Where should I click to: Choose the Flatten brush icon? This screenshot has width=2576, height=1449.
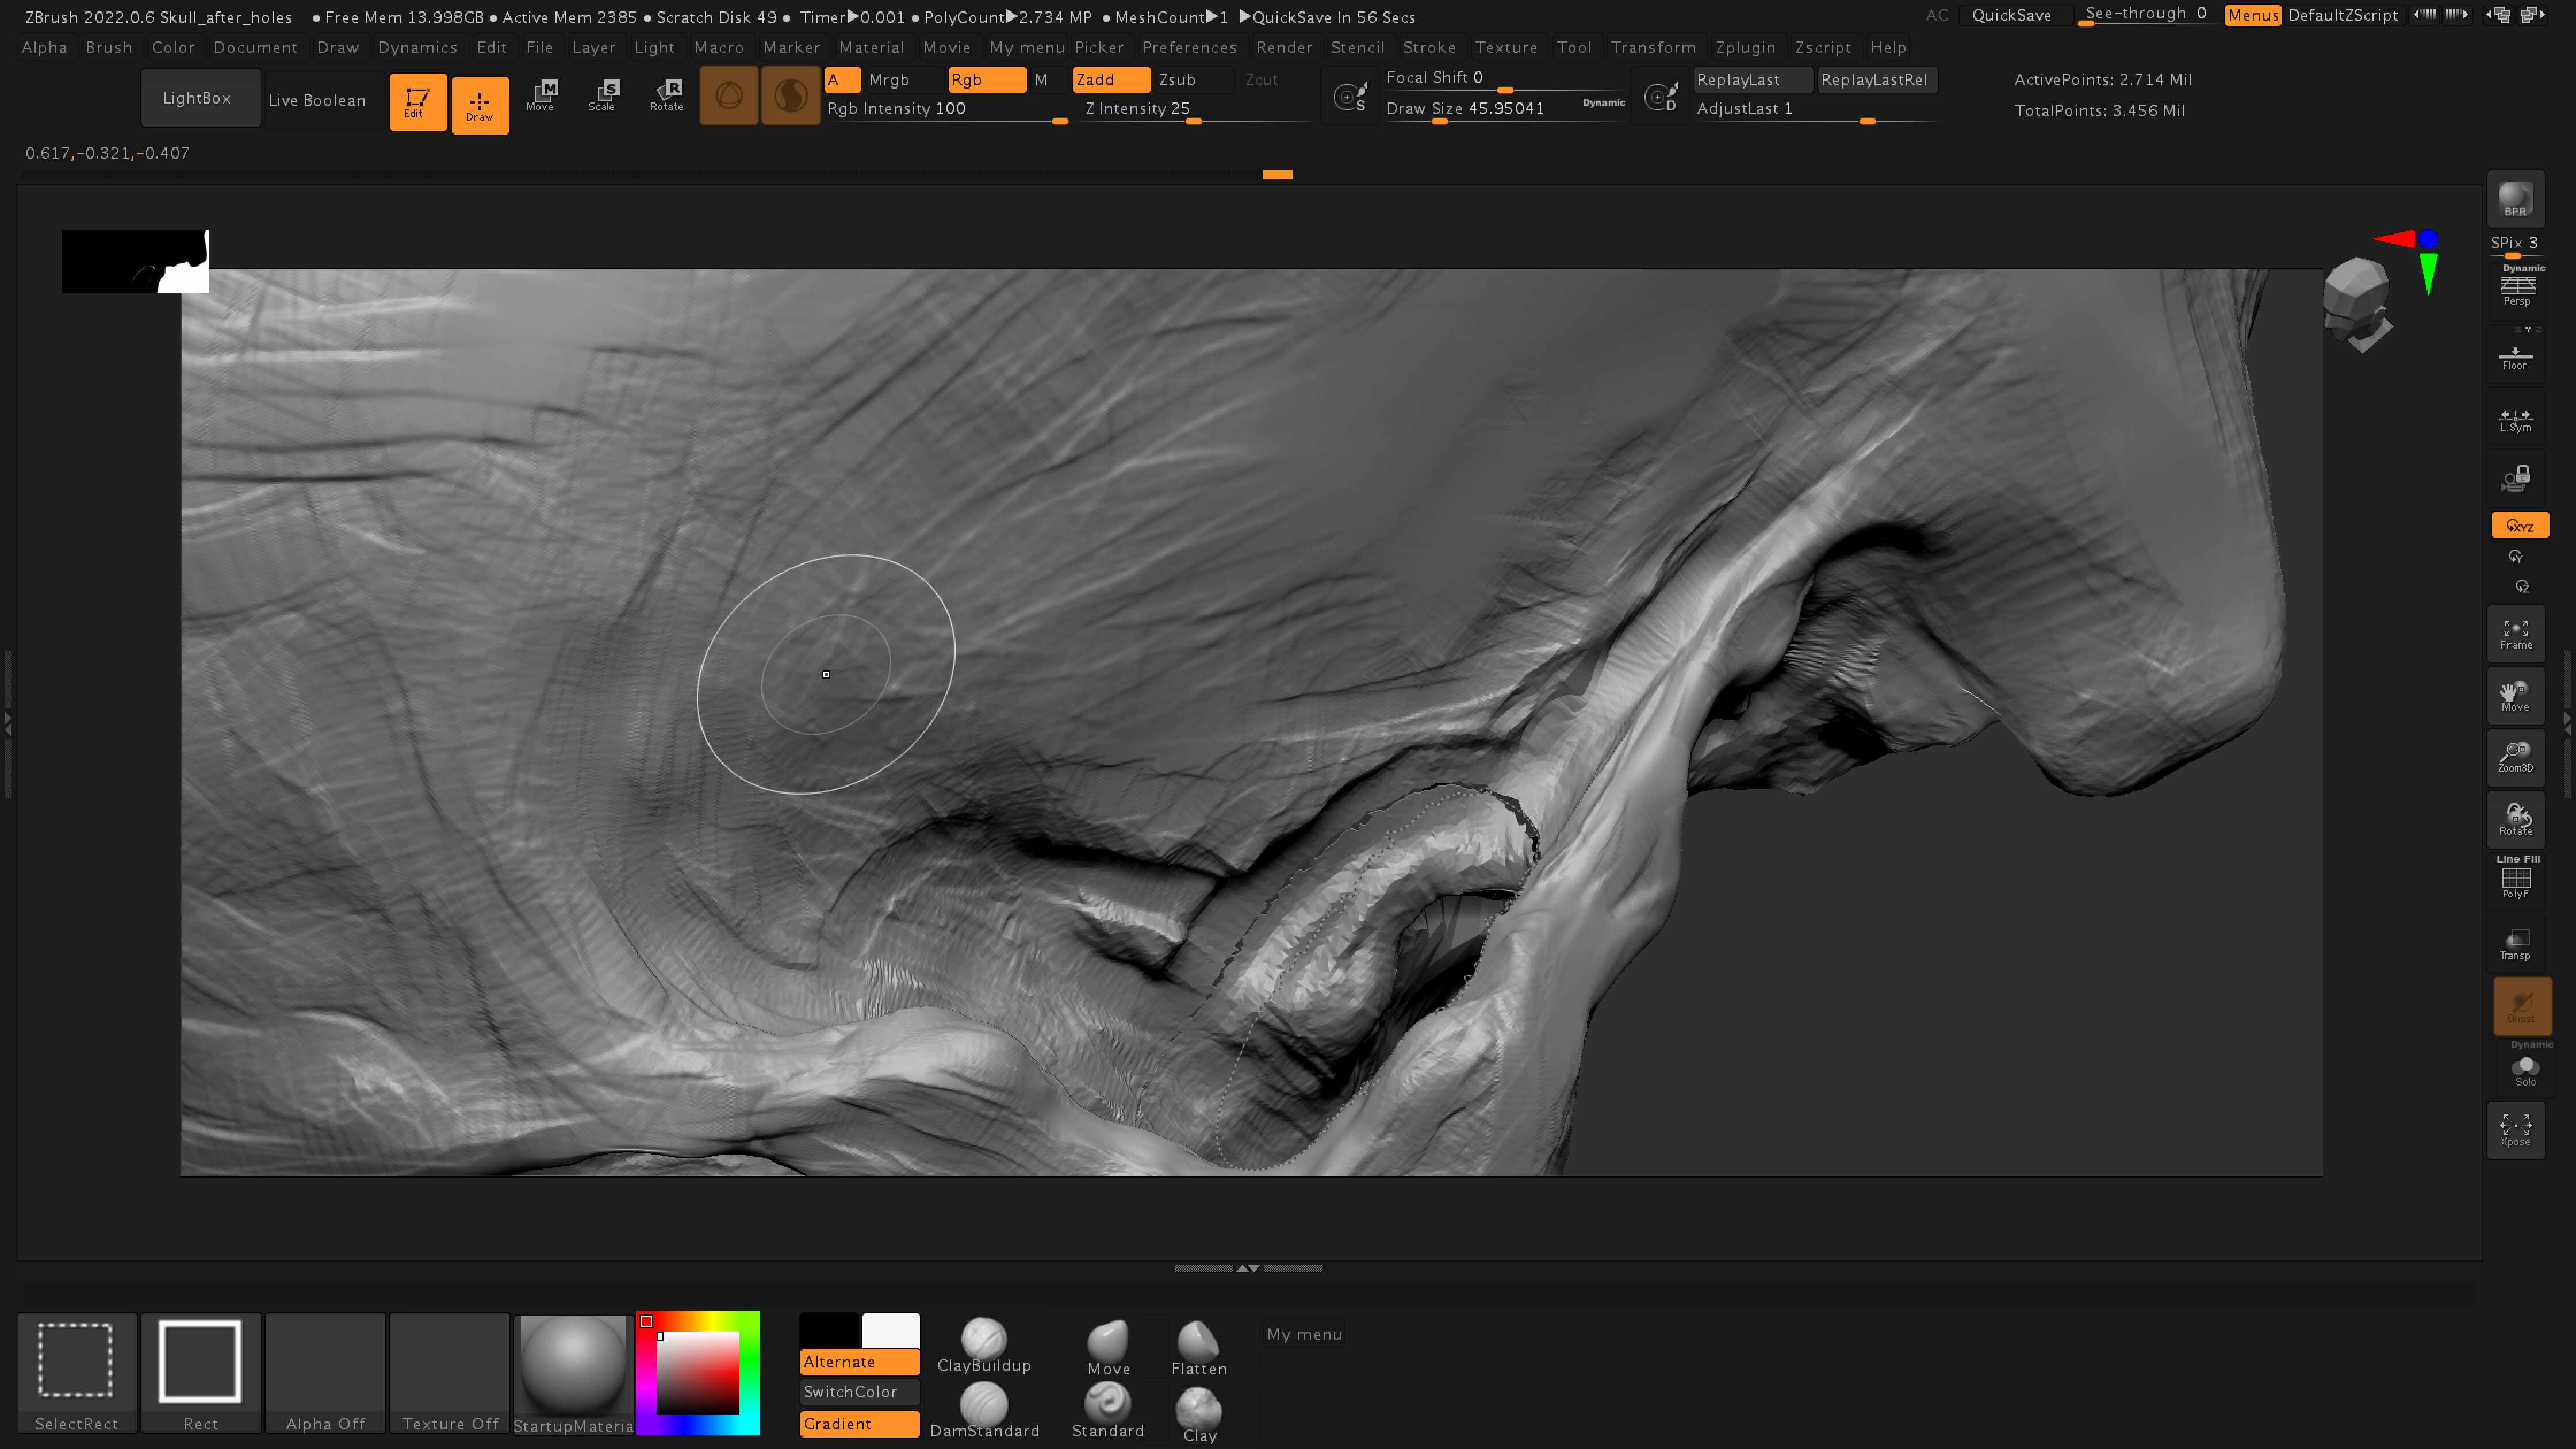(1198, 1339)
